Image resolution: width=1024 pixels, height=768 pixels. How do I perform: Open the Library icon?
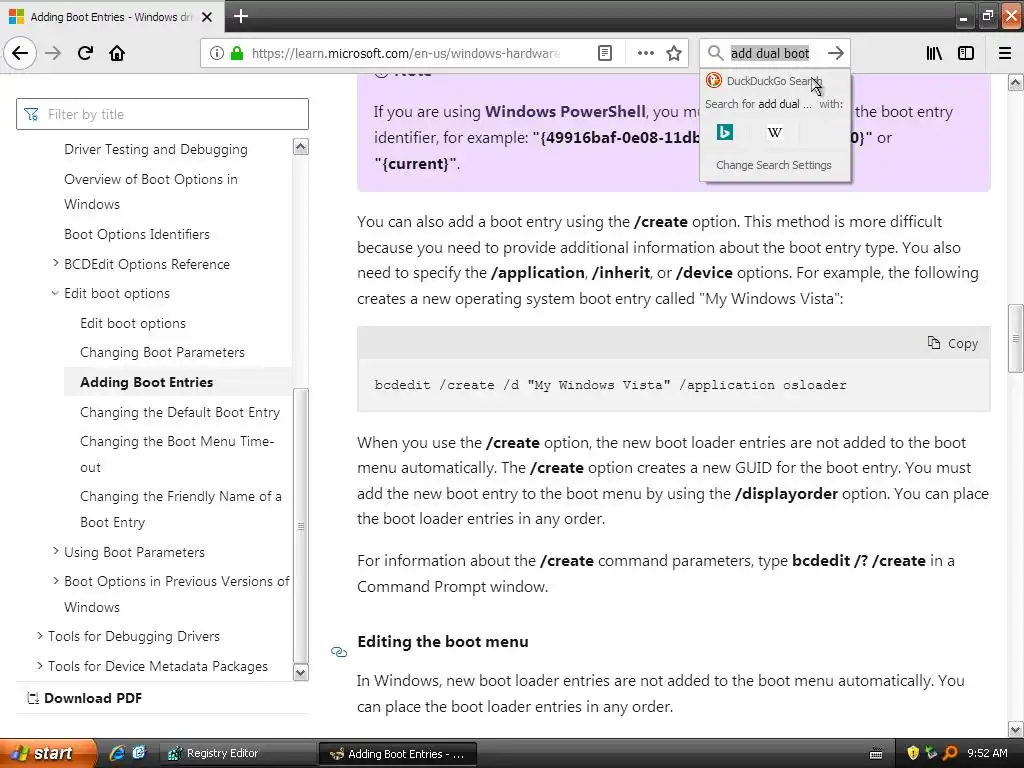point(934,53)
